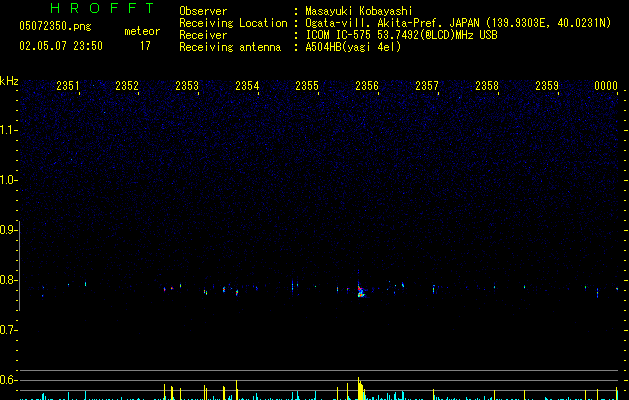Click the 0000 time marker
The image size is (629, 400).
pos(606,86)
